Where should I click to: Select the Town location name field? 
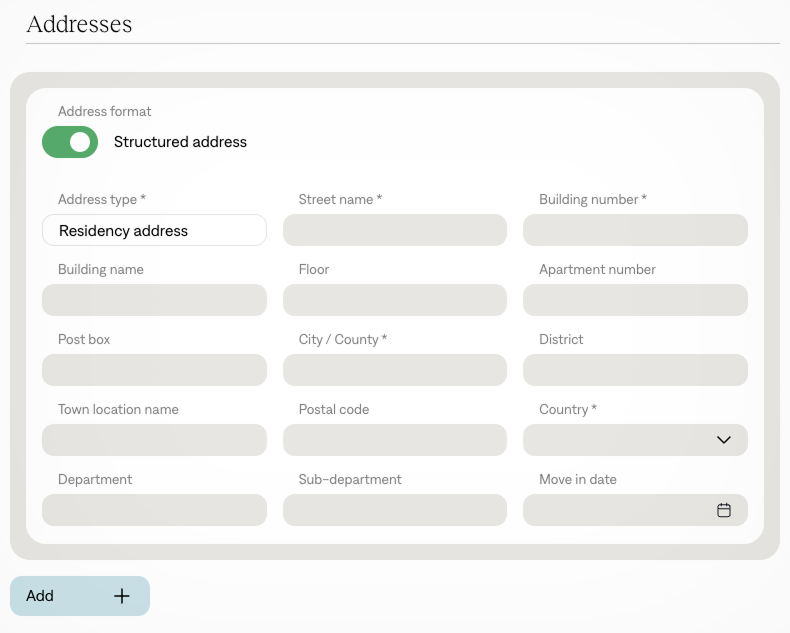point(154,440)
